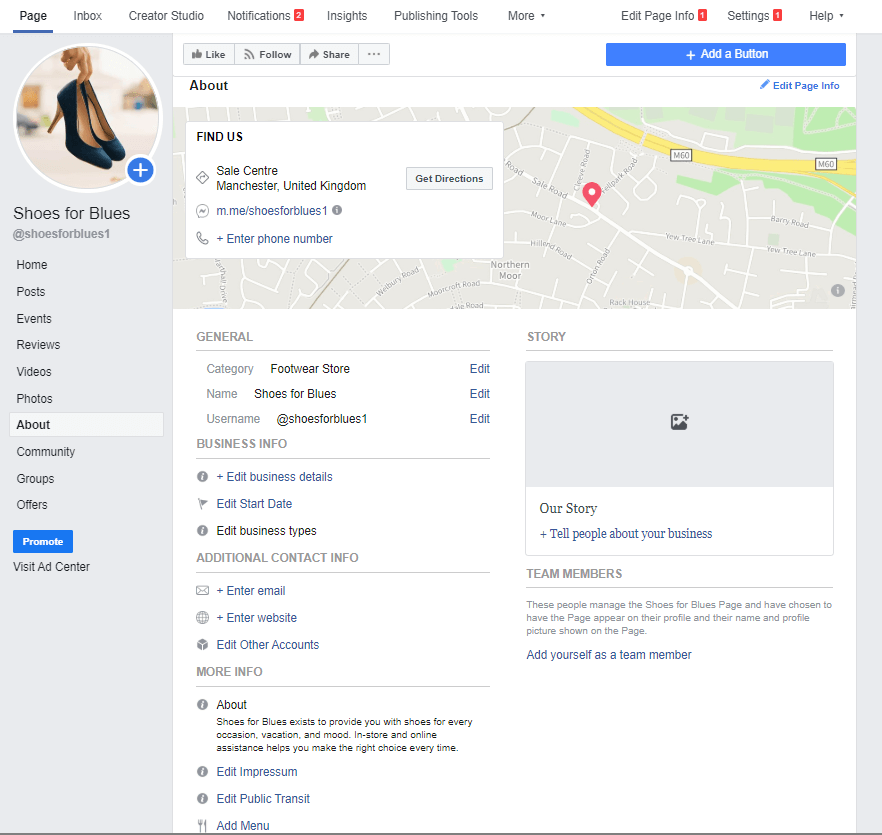Click the red map location pin
Image resolution: width=882 pixels, height=835 pixels.
point(591,194)
